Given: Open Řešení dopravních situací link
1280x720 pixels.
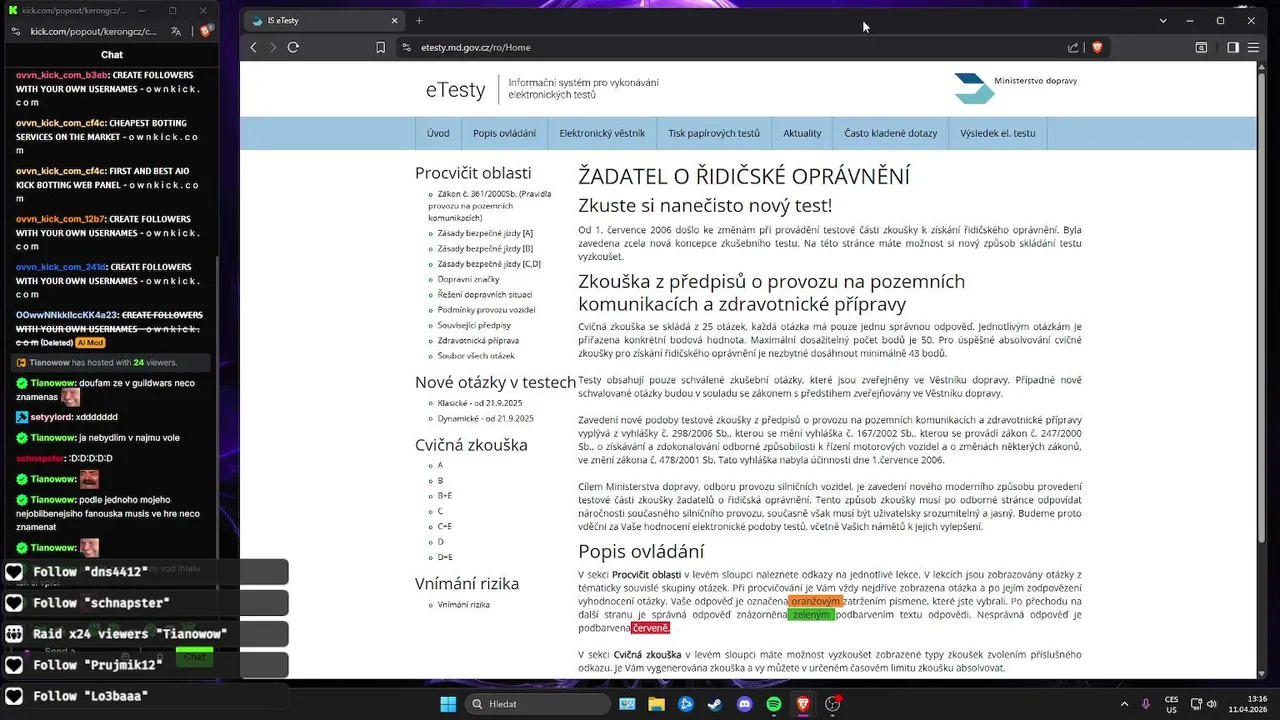Looking at the screenshot, I should click(485, 295).
